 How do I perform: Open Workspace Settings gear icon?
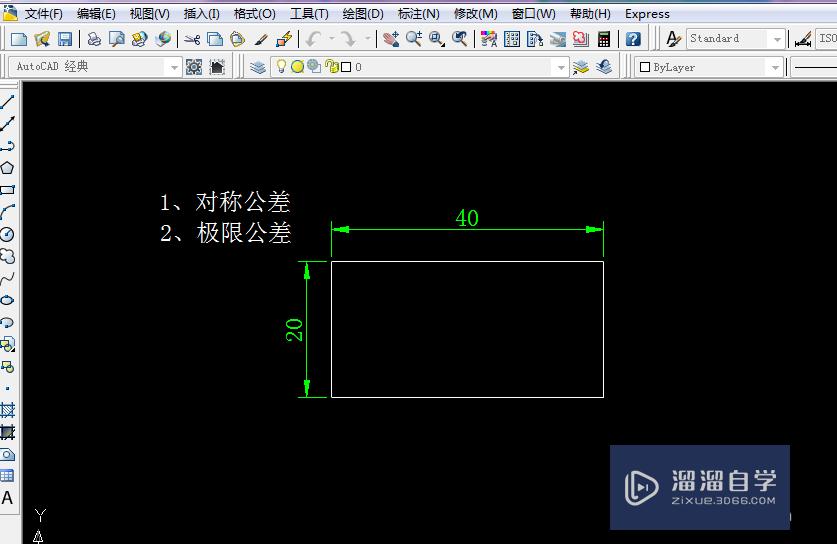(194, 67)
